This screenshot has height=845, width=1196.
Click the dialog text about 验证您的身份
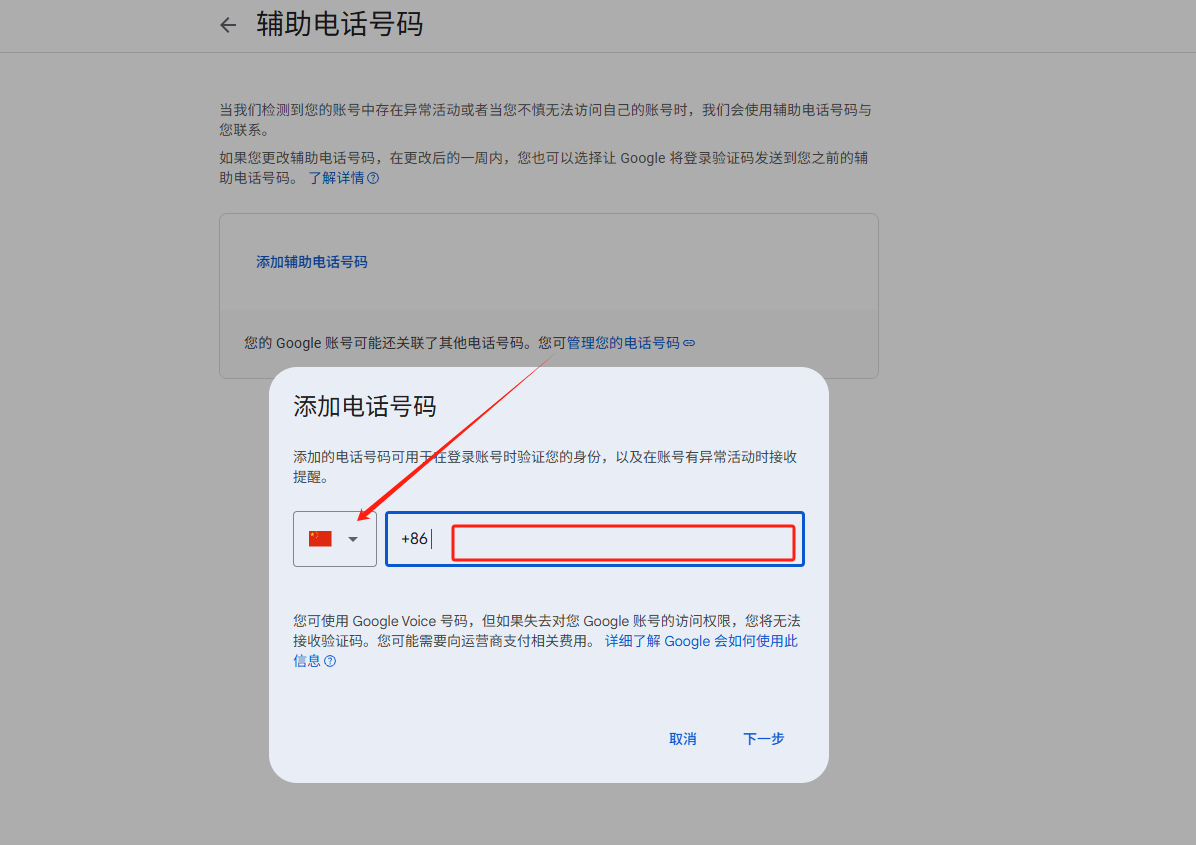click(544, 457)
